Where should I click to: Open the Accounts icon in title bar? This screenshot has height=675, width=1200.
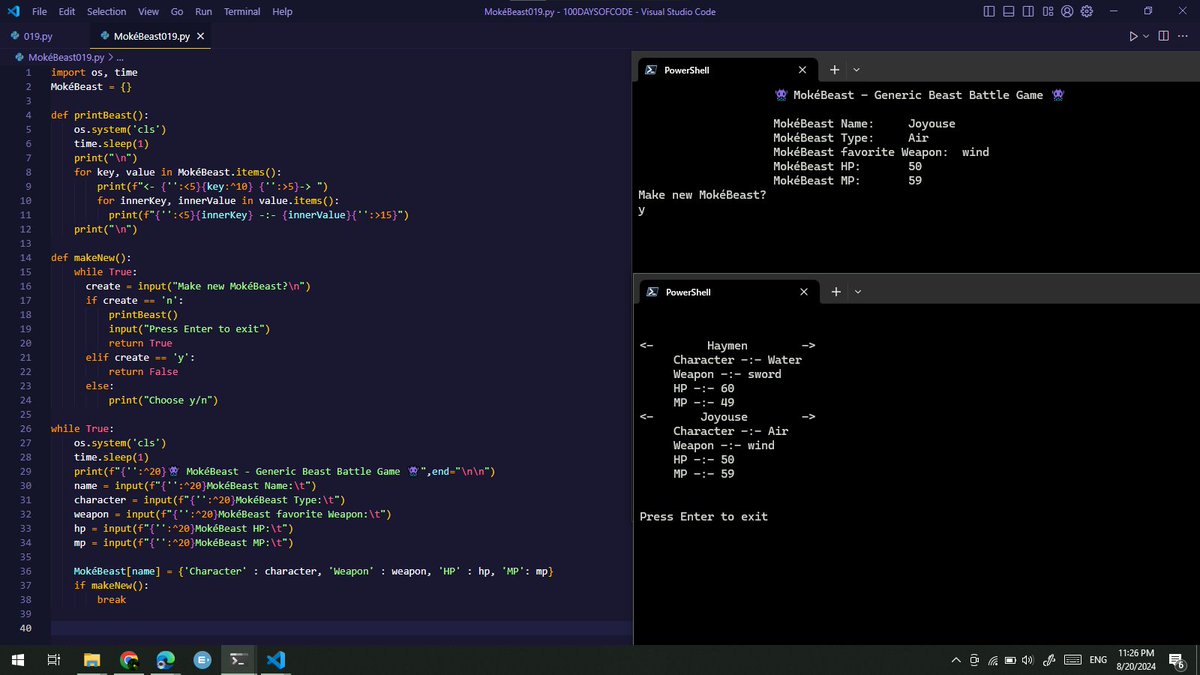(x=1067, y=11)
